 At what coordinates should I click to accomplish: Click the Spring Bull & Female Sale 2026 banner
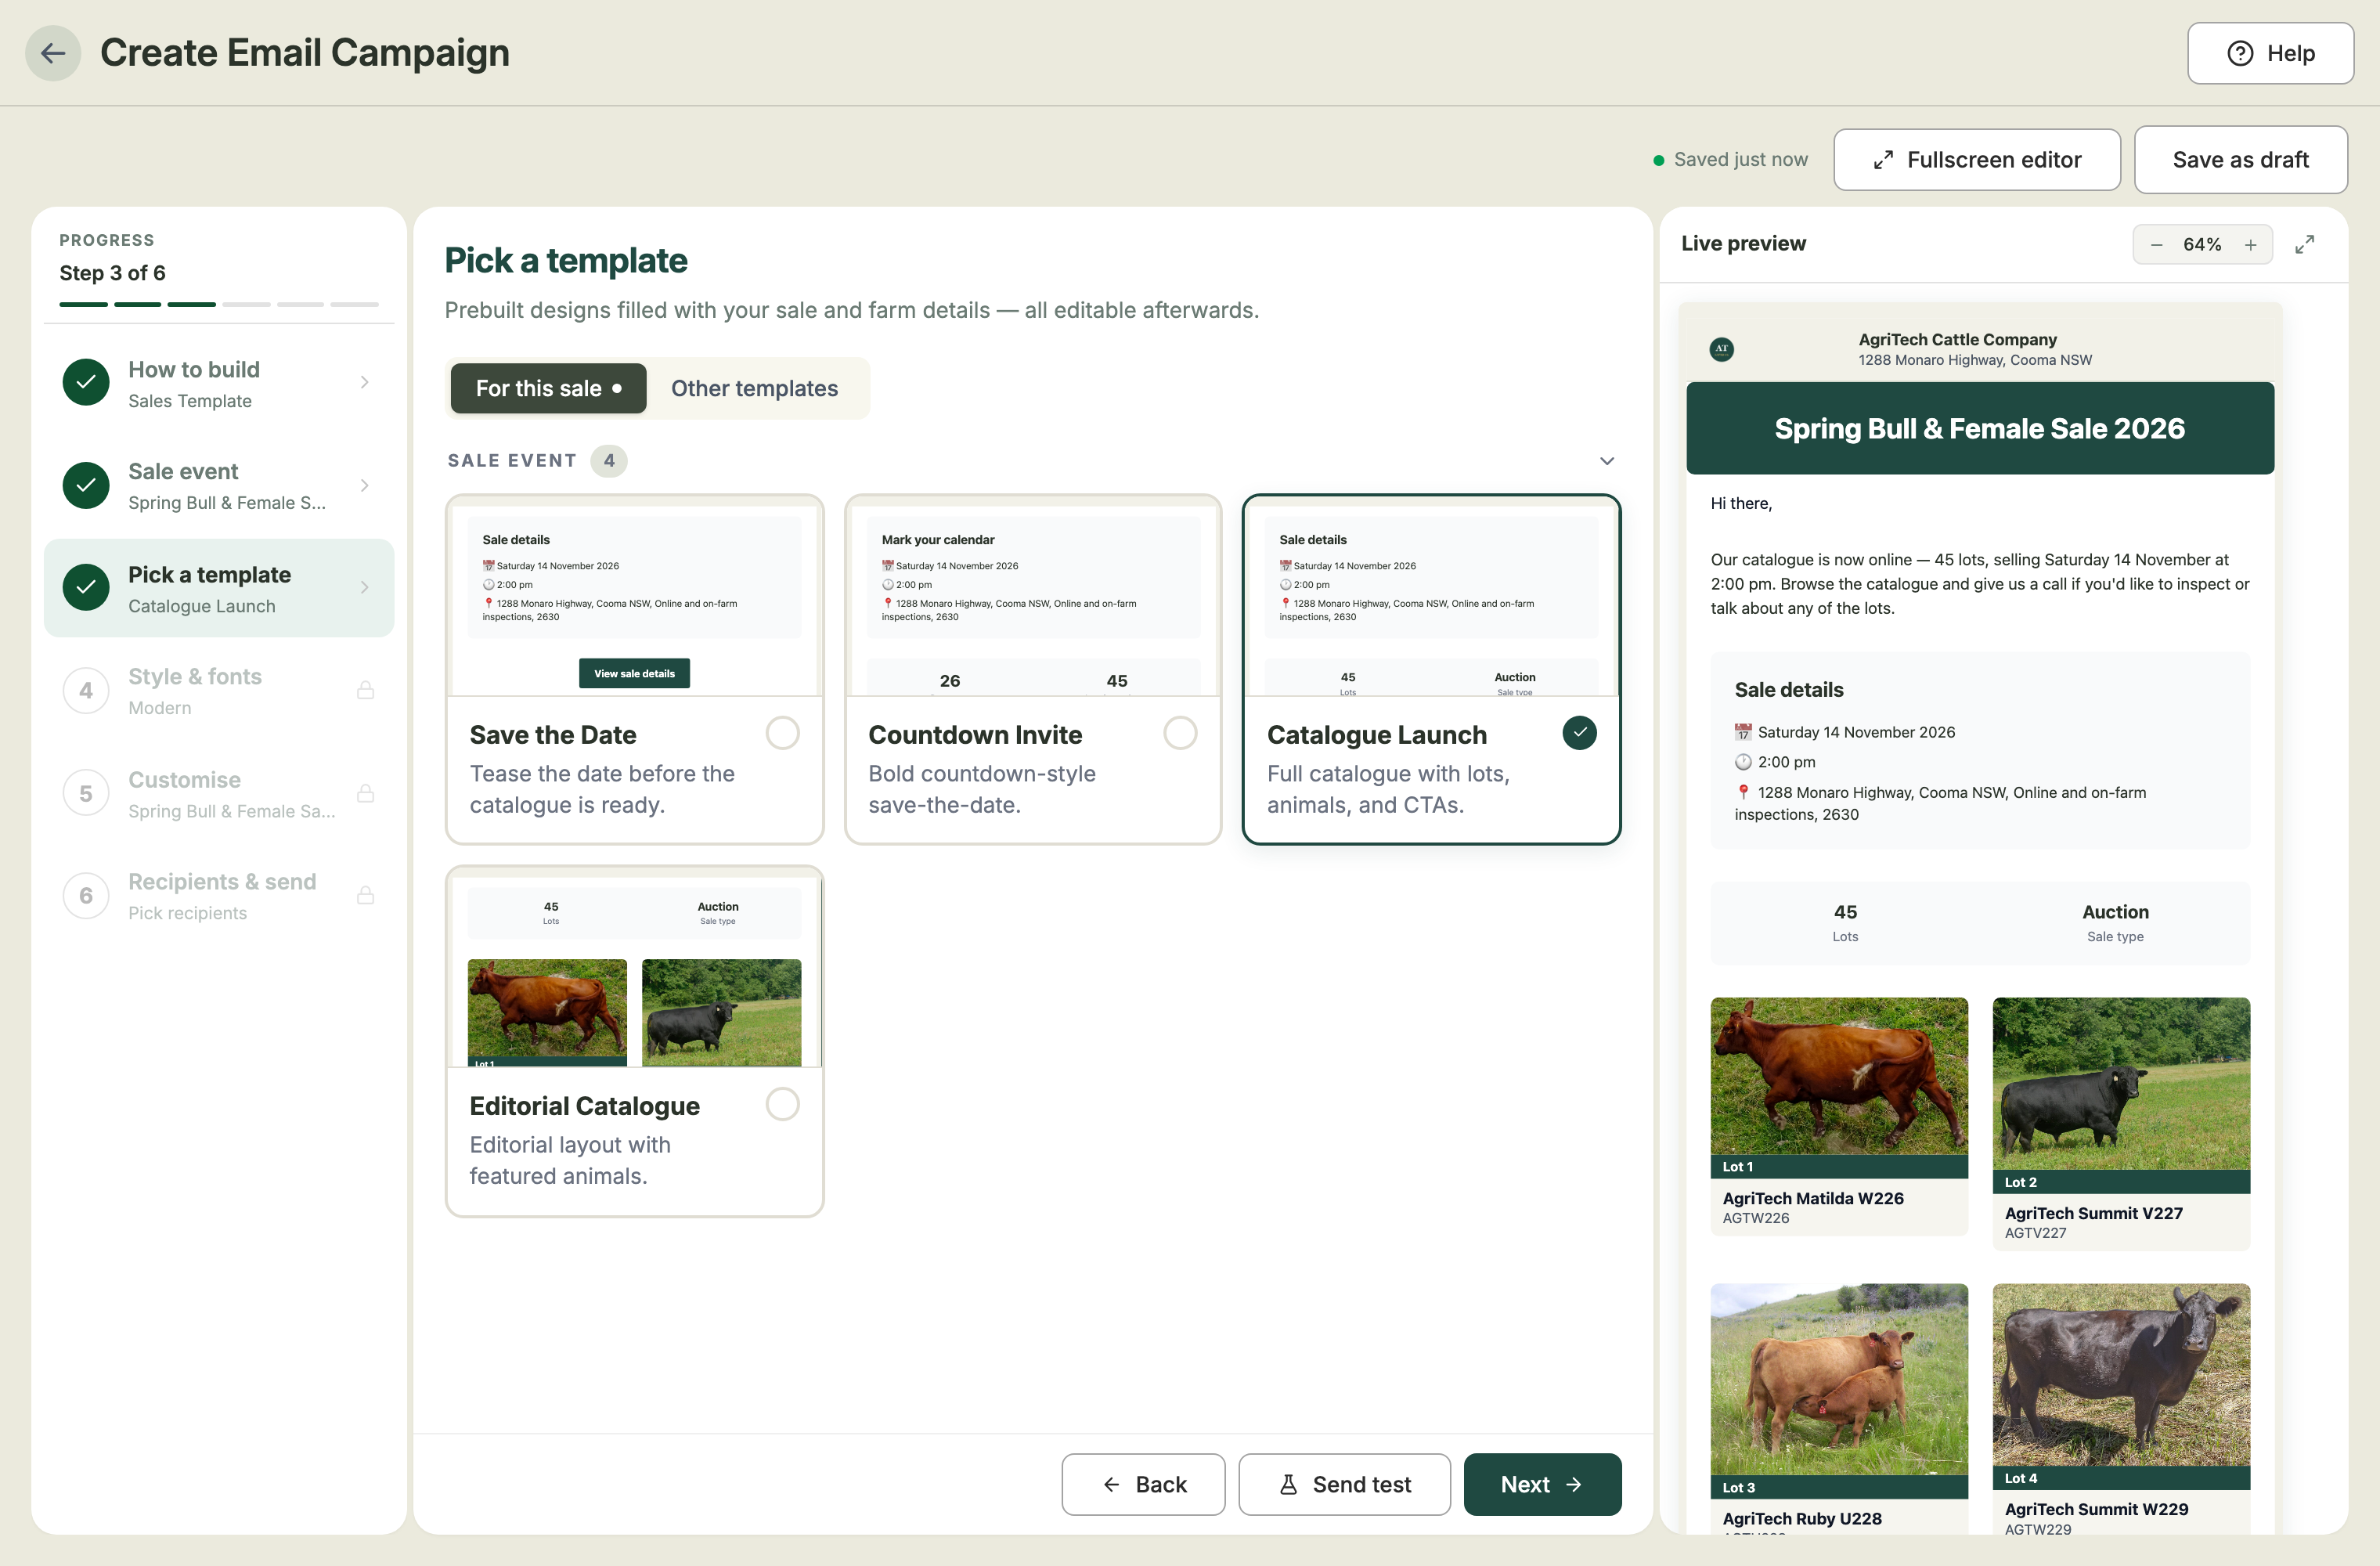click(1980, 428)
